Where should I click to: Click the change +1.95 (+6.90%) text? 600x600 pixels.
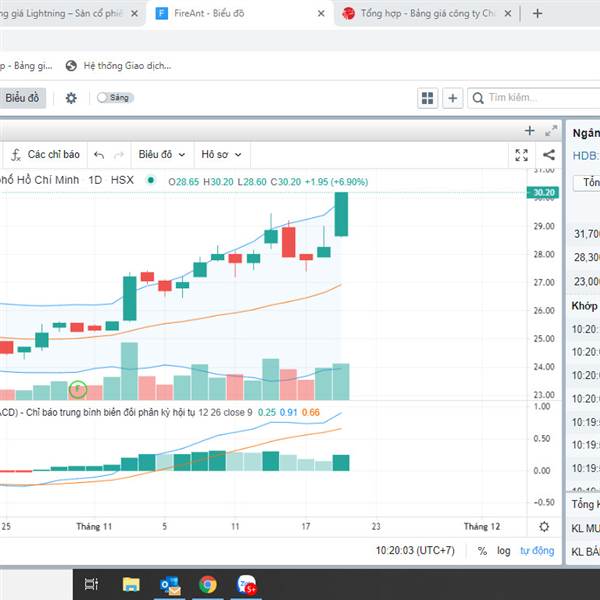click(x=336, y=182)
